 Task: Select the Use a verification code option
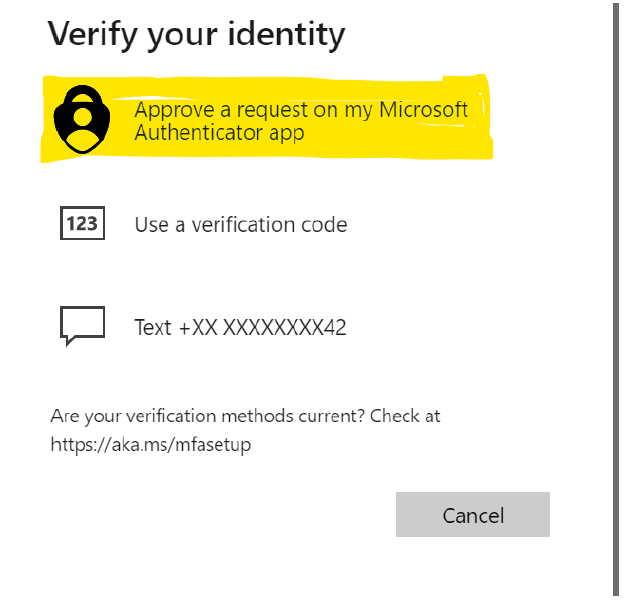[240, 225]
